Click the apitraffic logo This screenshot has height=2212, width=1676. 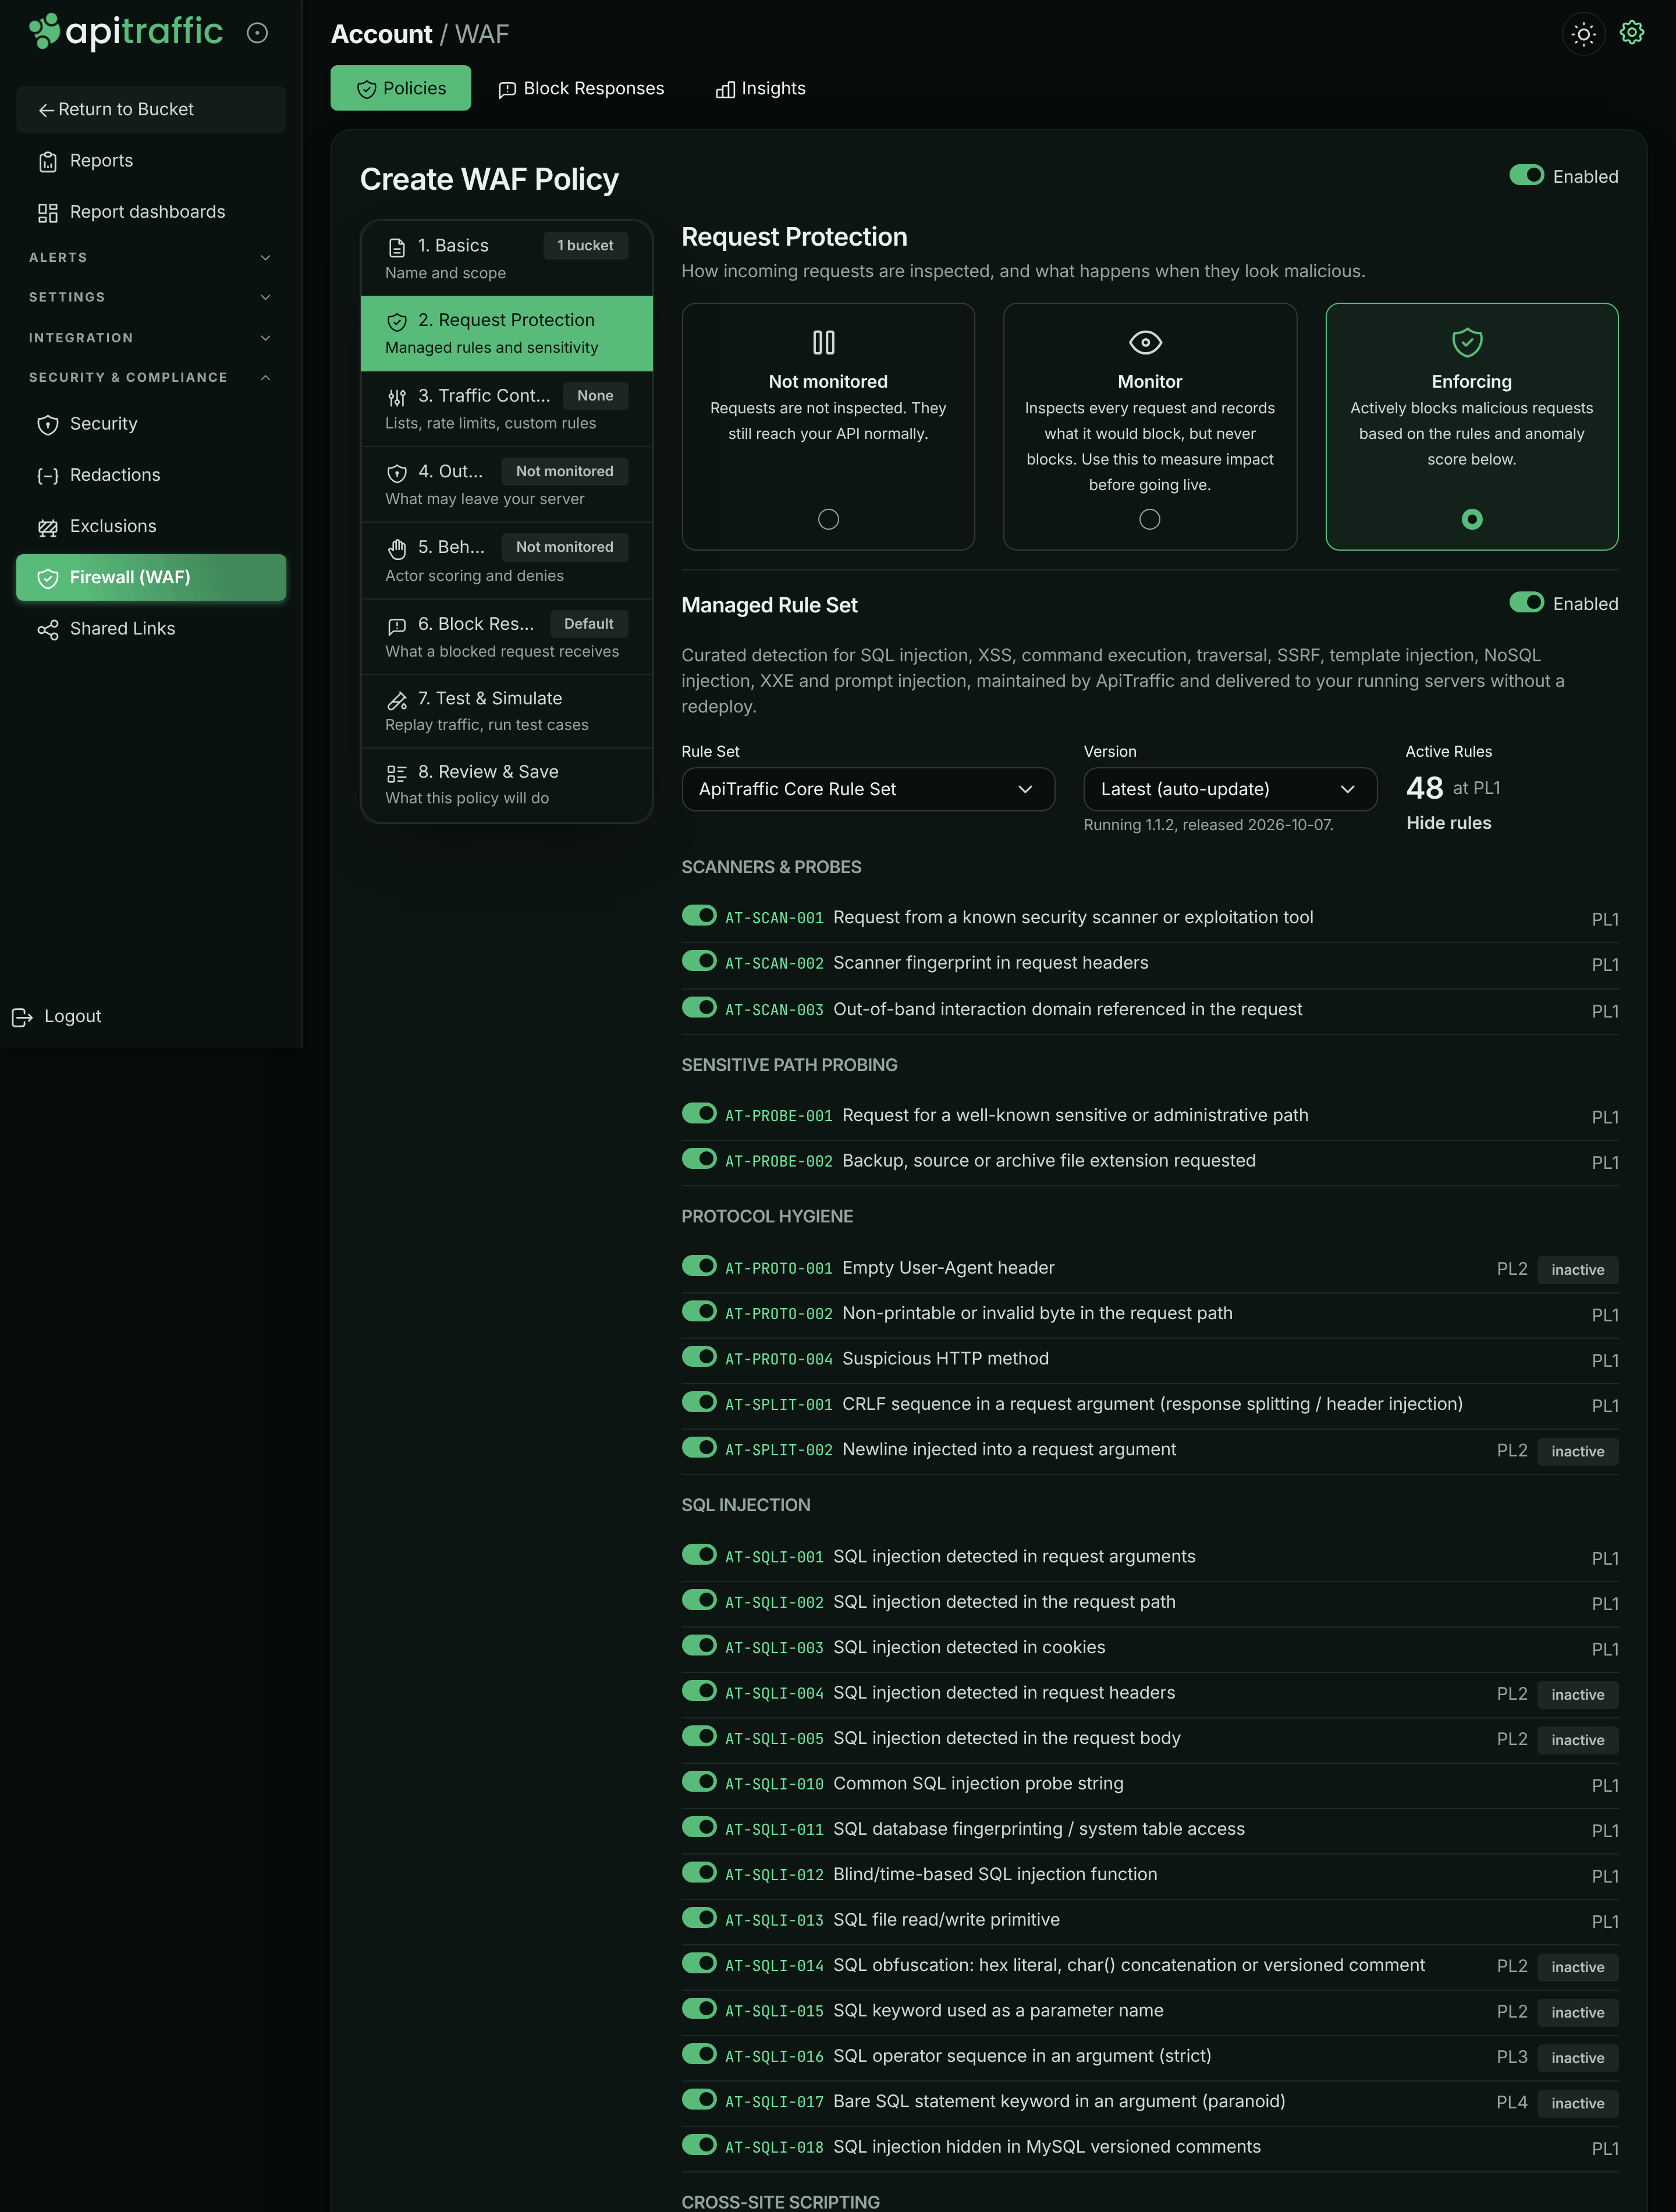(x=126, y=32)
